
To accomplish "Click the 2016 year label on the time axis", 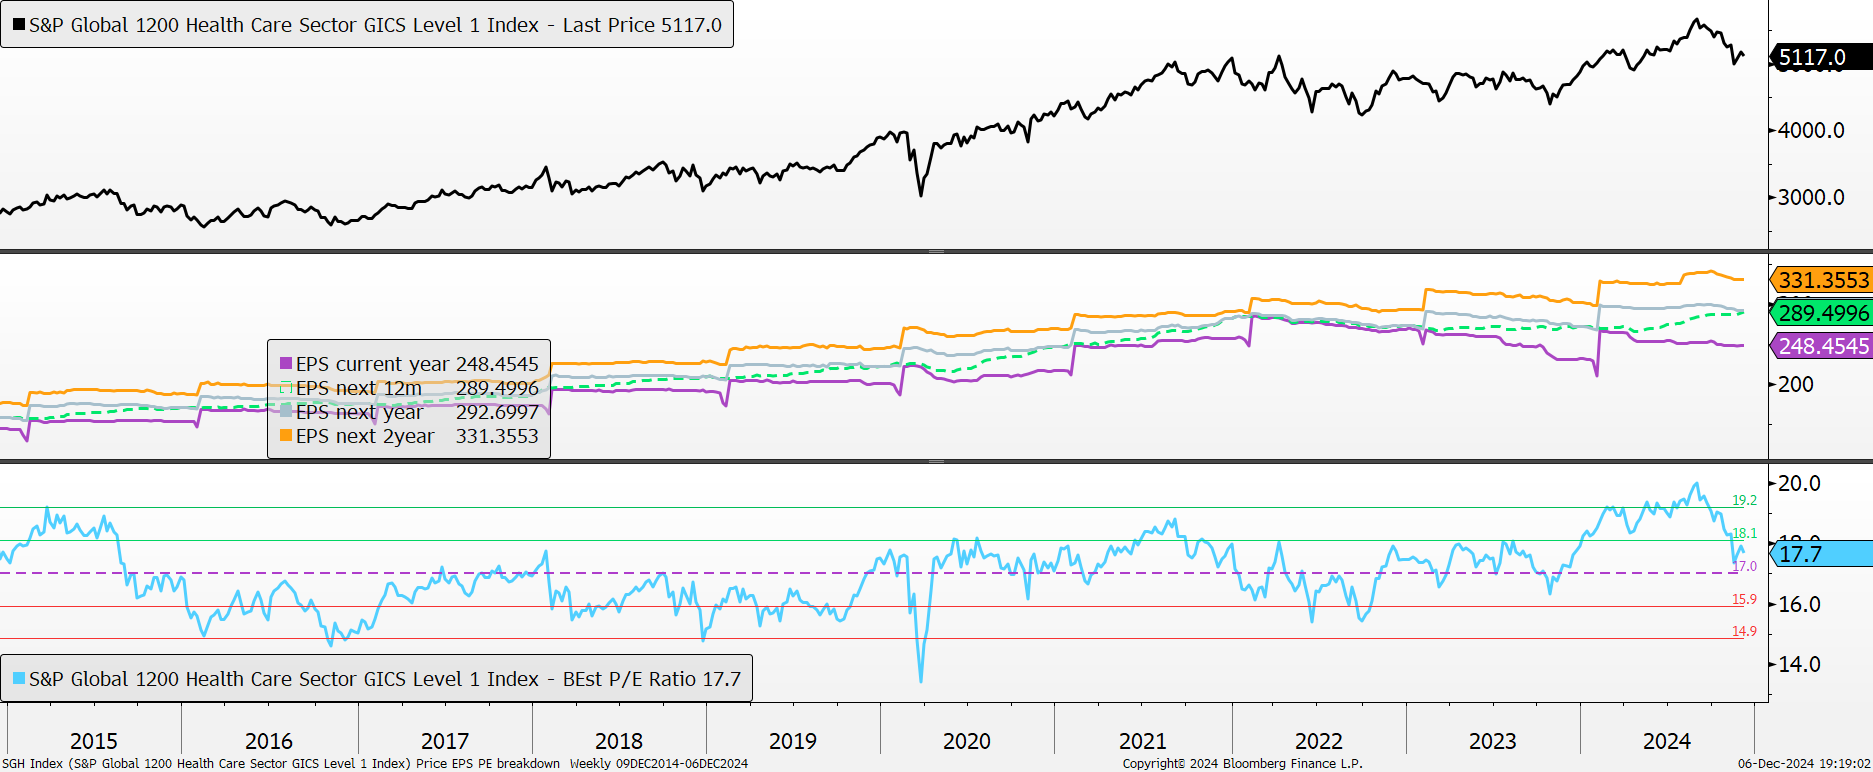I will tap(269, 741).
